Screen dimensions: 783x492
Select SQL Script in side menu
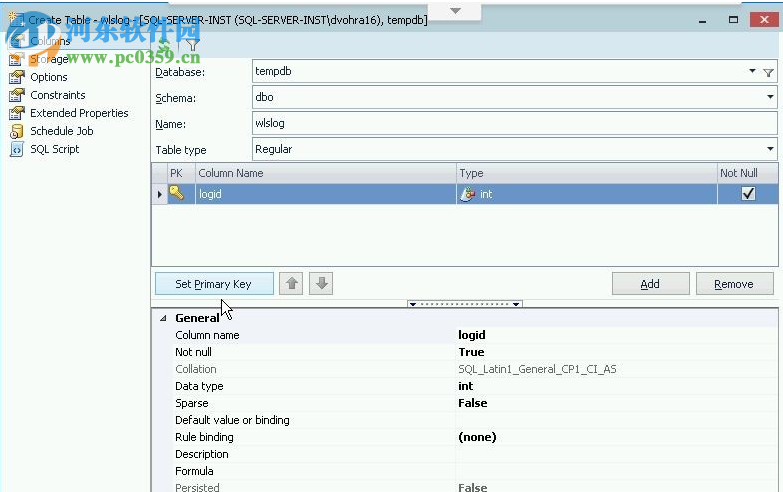tap(55, 149)
